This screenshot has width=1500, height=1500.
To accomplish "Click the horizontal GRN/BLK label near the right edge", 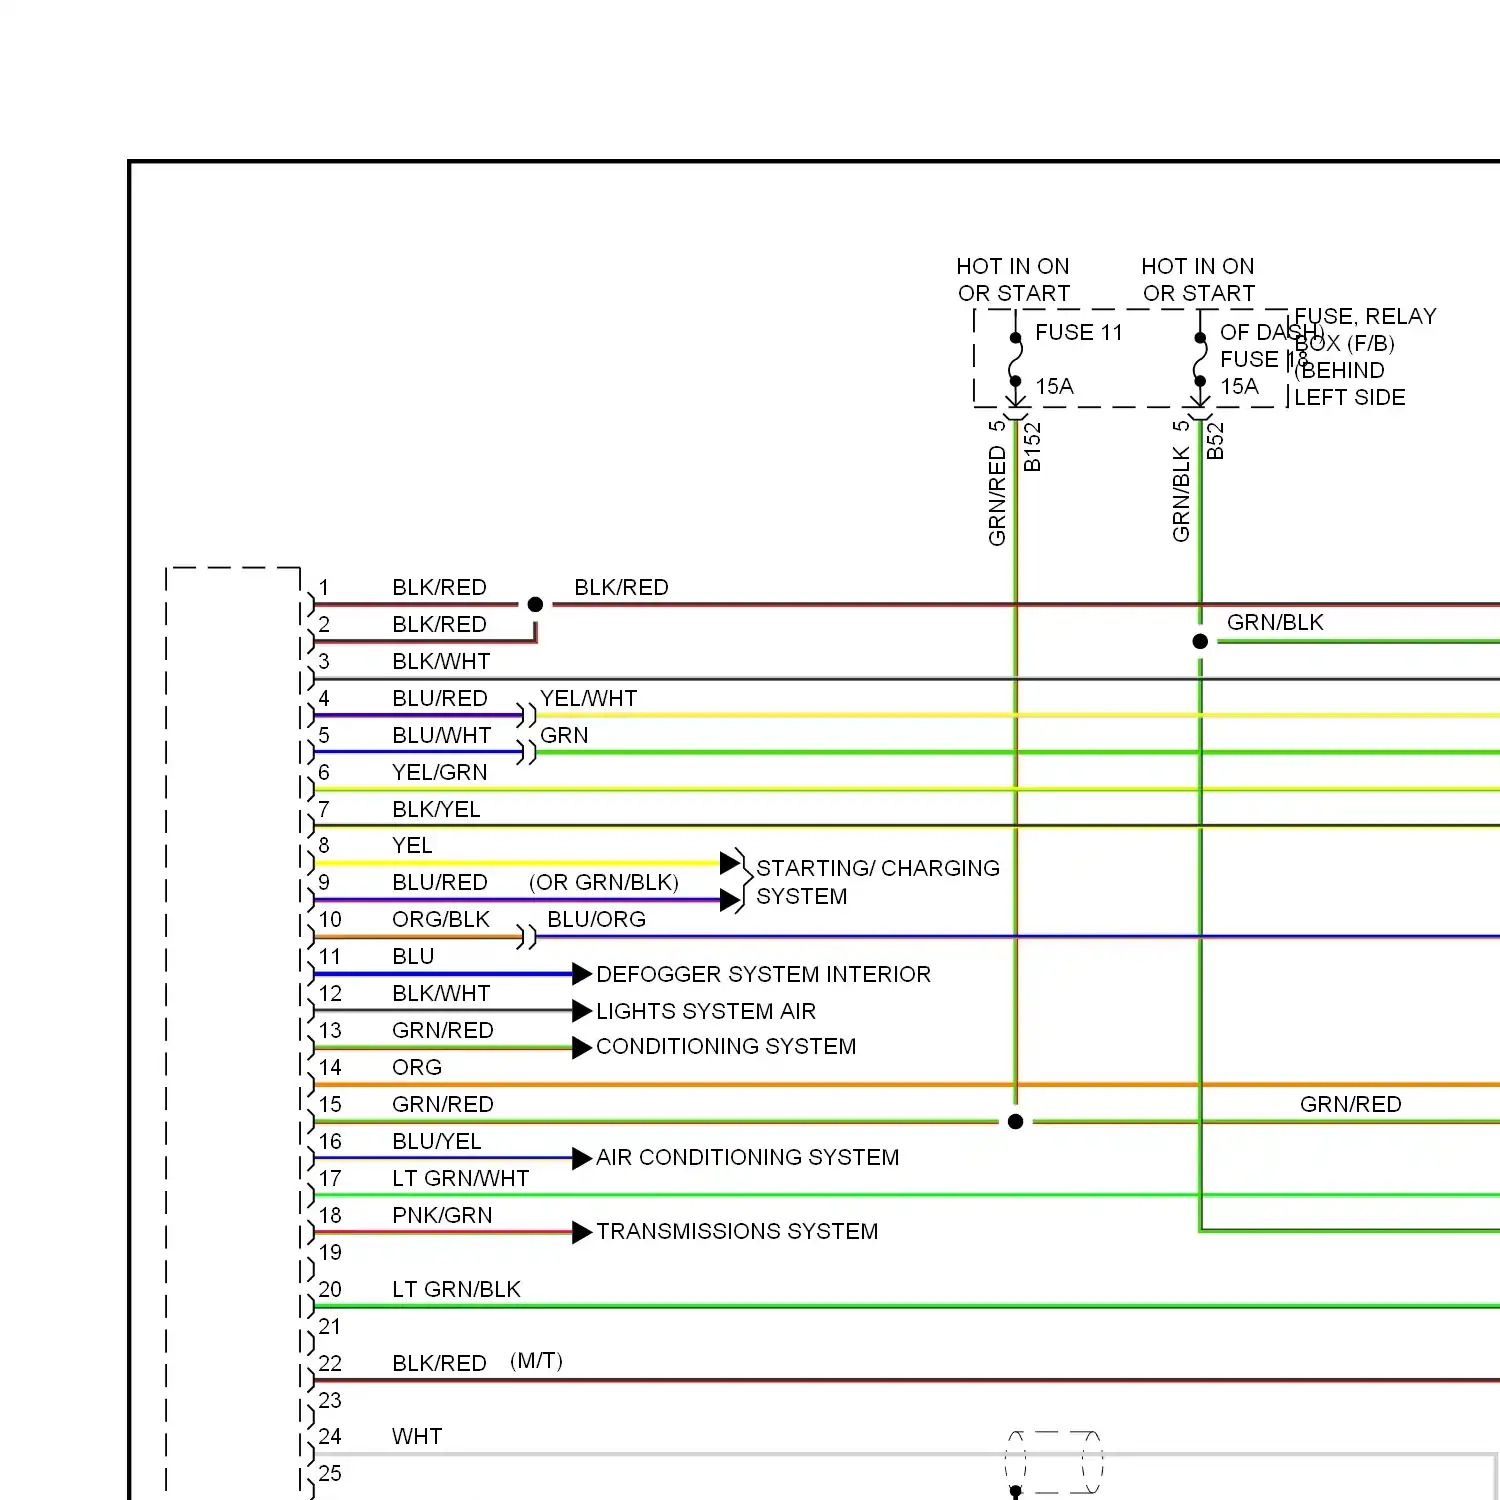I will (x=1275, y=622).
